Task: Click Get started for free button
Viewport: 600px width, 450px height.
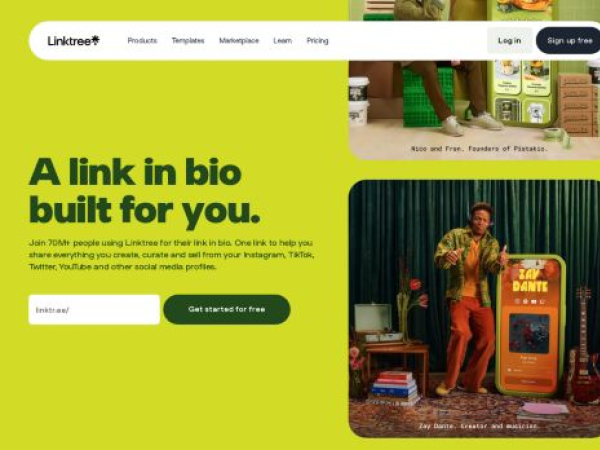Action: [227, 310]
